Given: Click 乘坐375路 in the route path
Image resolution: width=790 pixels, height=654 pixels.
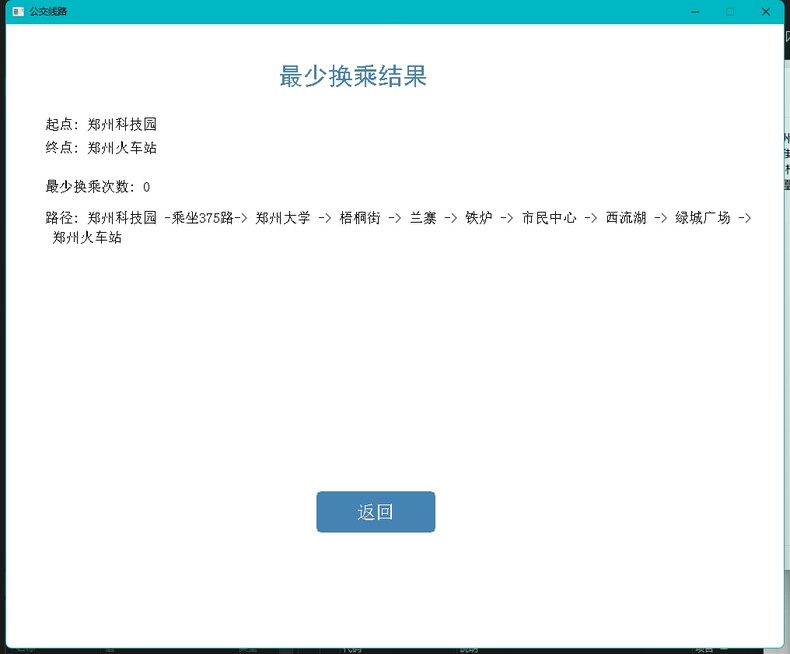Looking at the screenshot, I should tap(203, 218).
